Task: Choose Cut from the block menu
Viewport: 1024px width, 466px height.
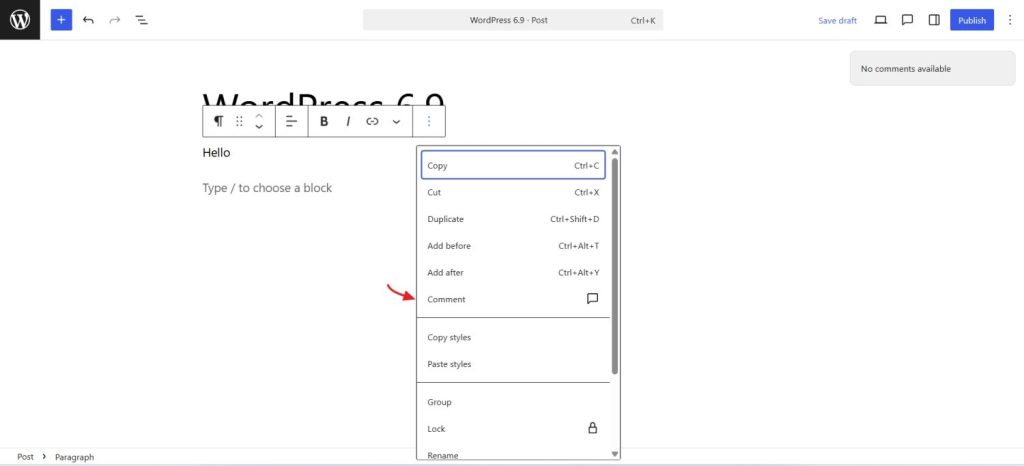Action: (x=513, y=193)
